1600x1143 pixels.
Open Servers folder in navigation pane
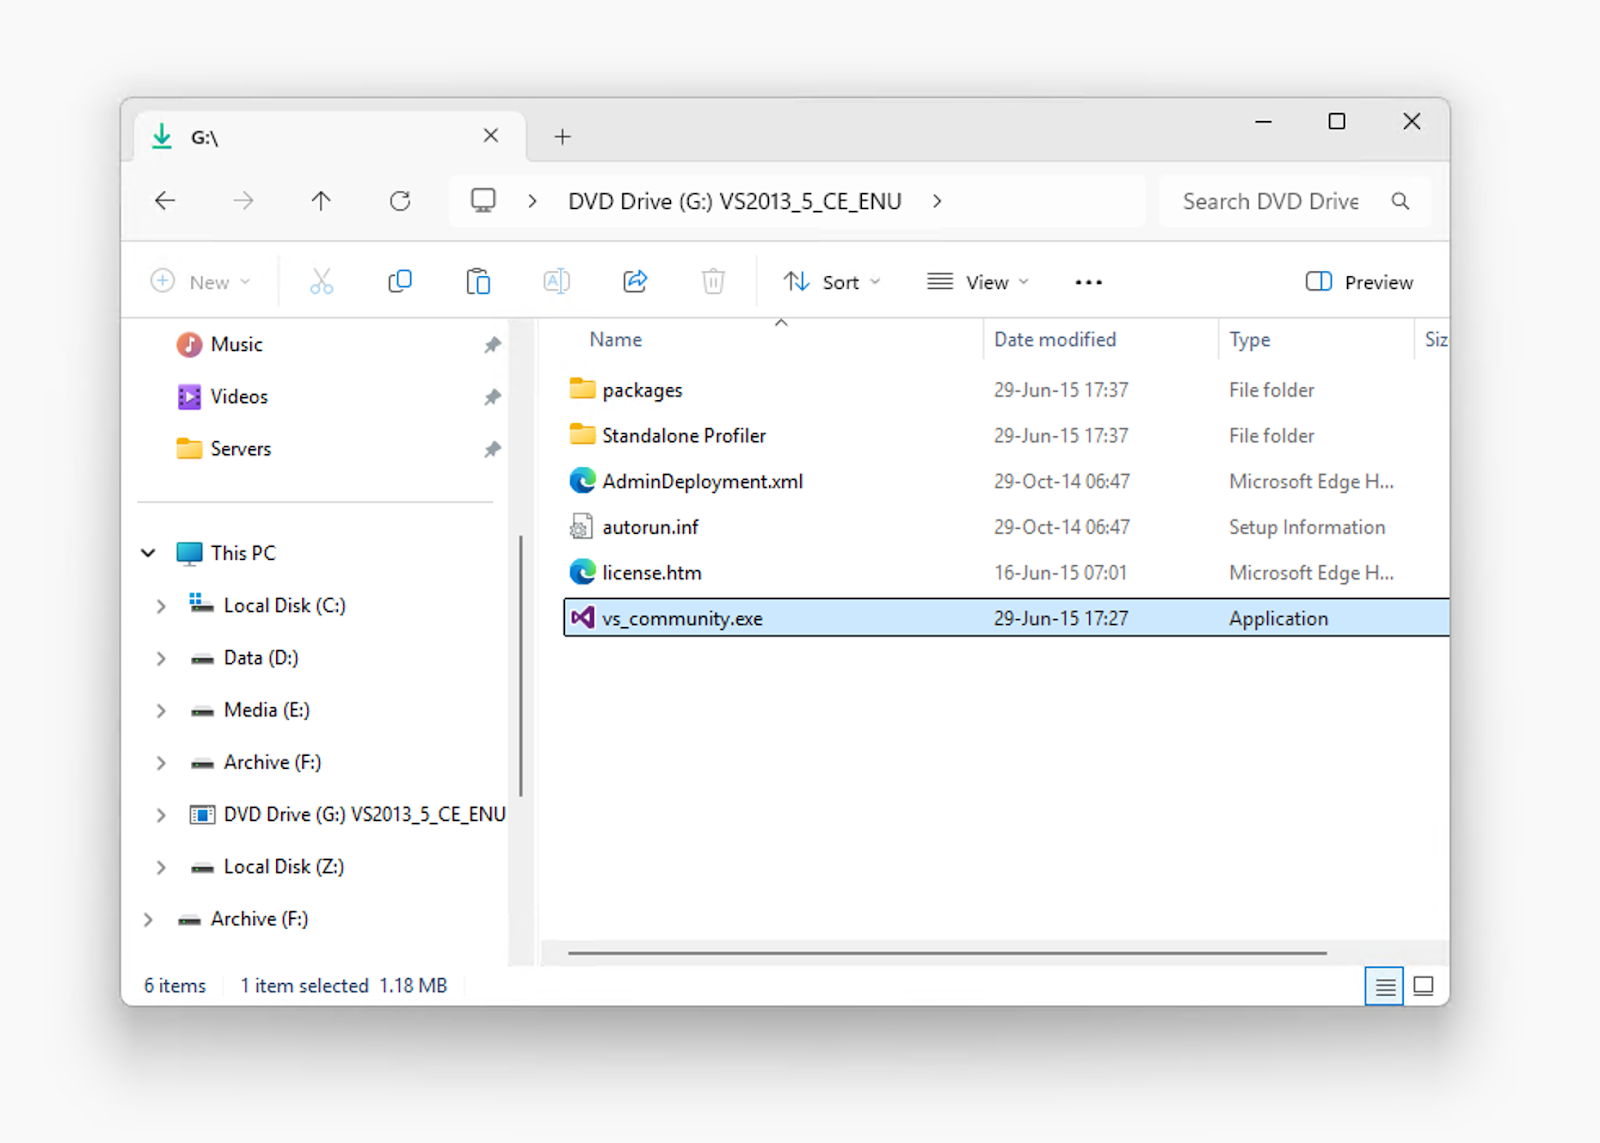[x=240, y=449]
